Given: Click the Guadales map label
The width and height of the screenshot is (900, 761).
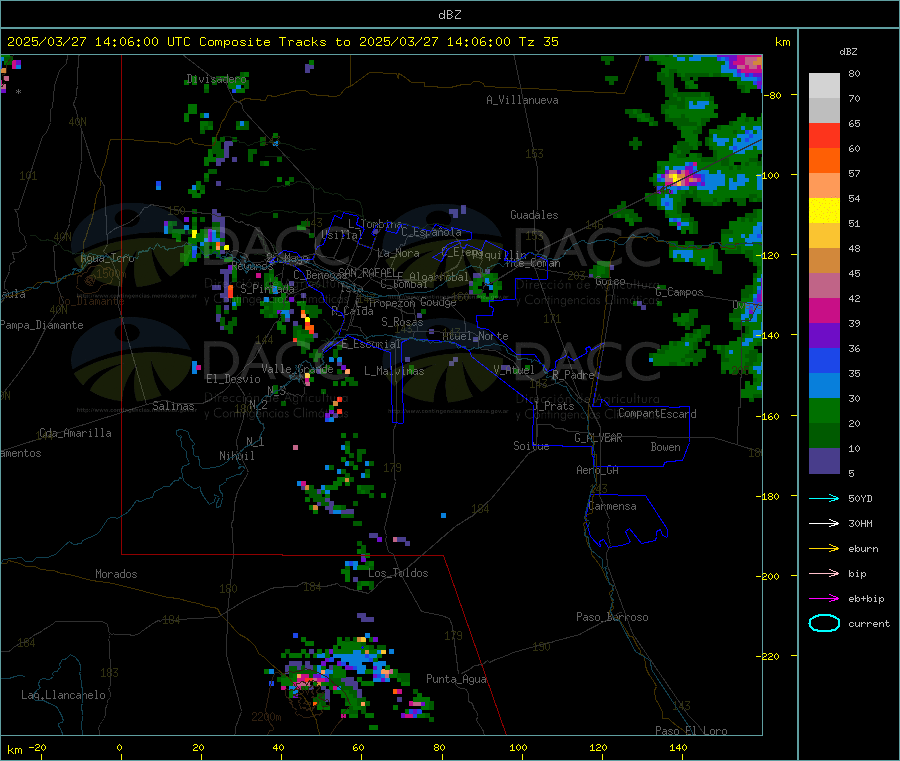Looking at the screenshot, I should point(534,215).
